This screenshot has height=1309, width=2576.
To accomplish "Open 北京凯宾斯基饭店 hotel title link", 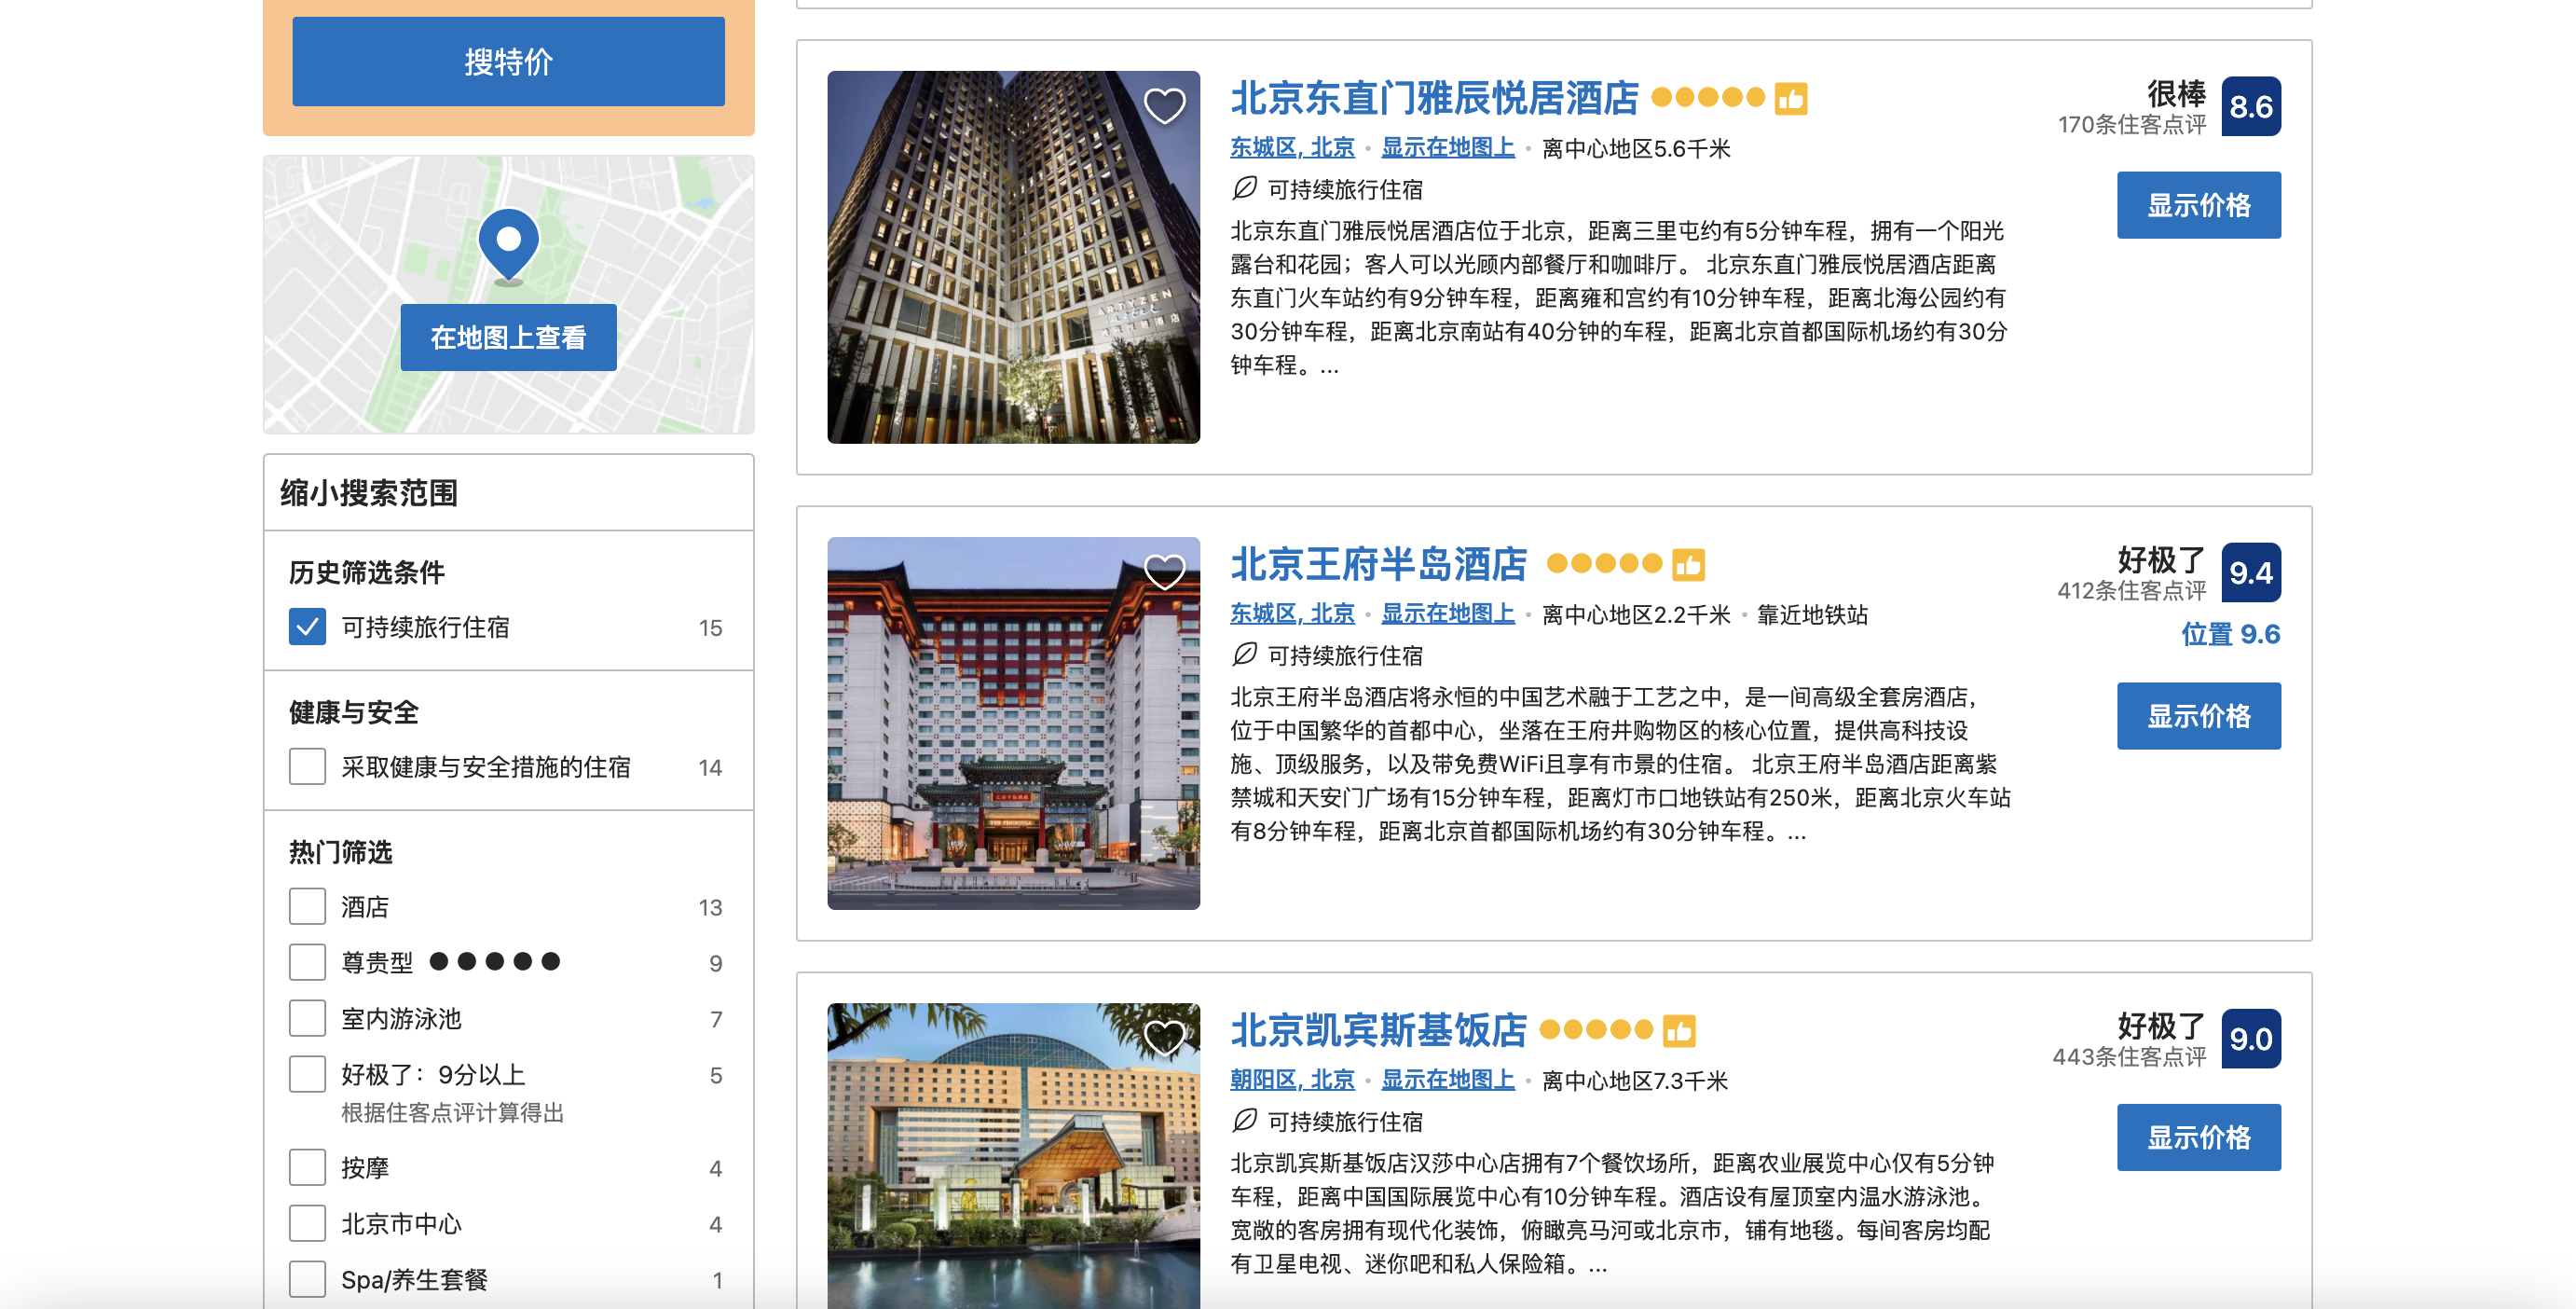I will coord(1378,1031).
